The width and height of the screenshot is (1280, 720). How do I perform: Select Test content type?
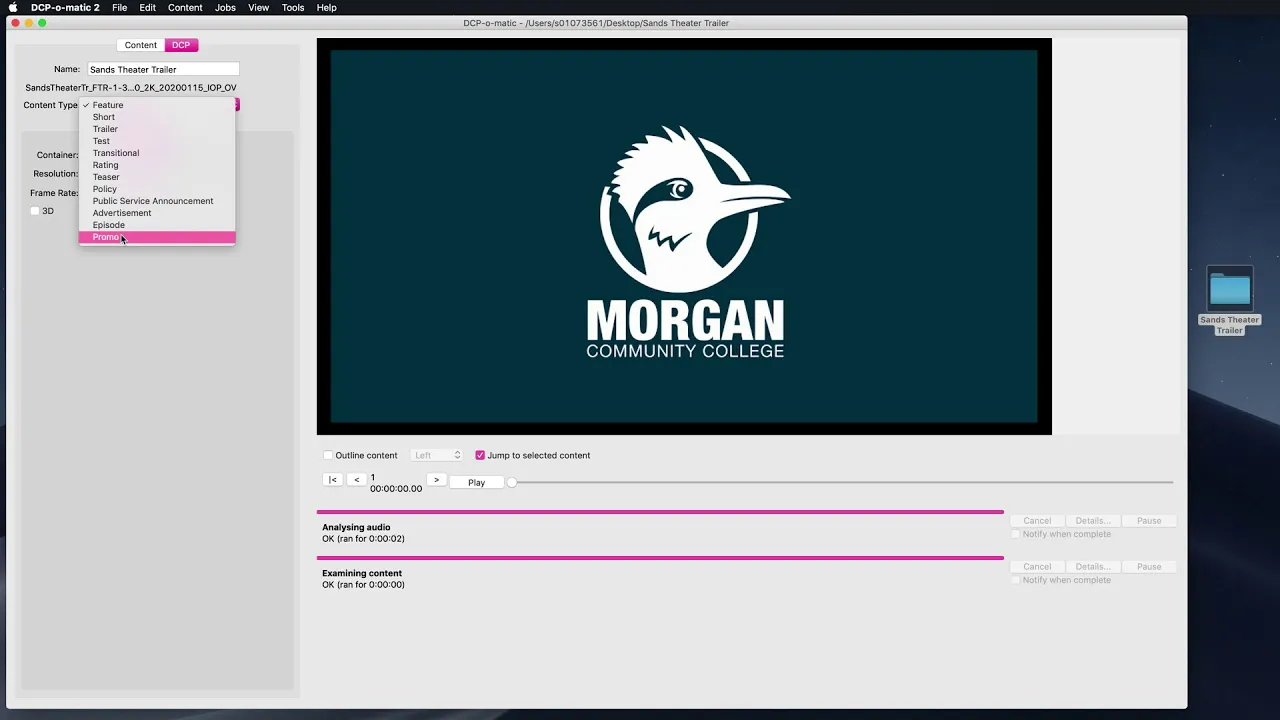pyautogui.click(x=157, y=141)
